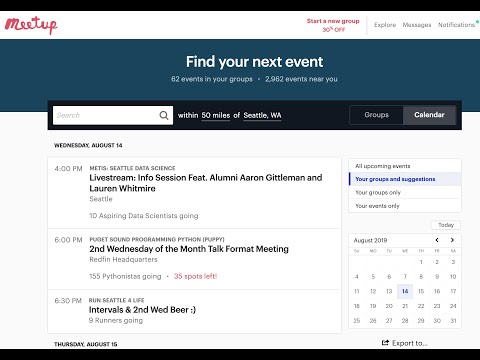Select Your groups only filter

tap(405, 192)
